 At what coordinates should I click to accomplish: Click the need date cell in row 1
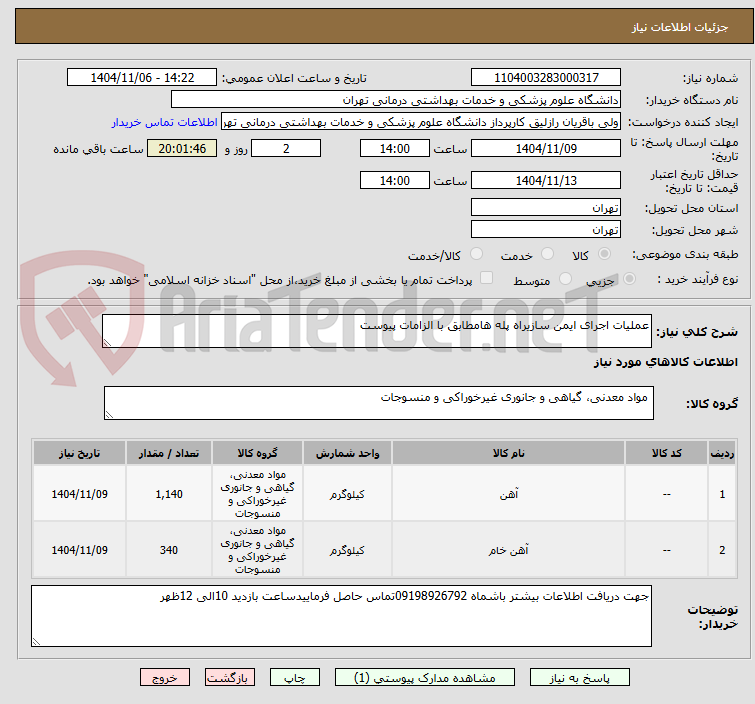click(79, 494)
